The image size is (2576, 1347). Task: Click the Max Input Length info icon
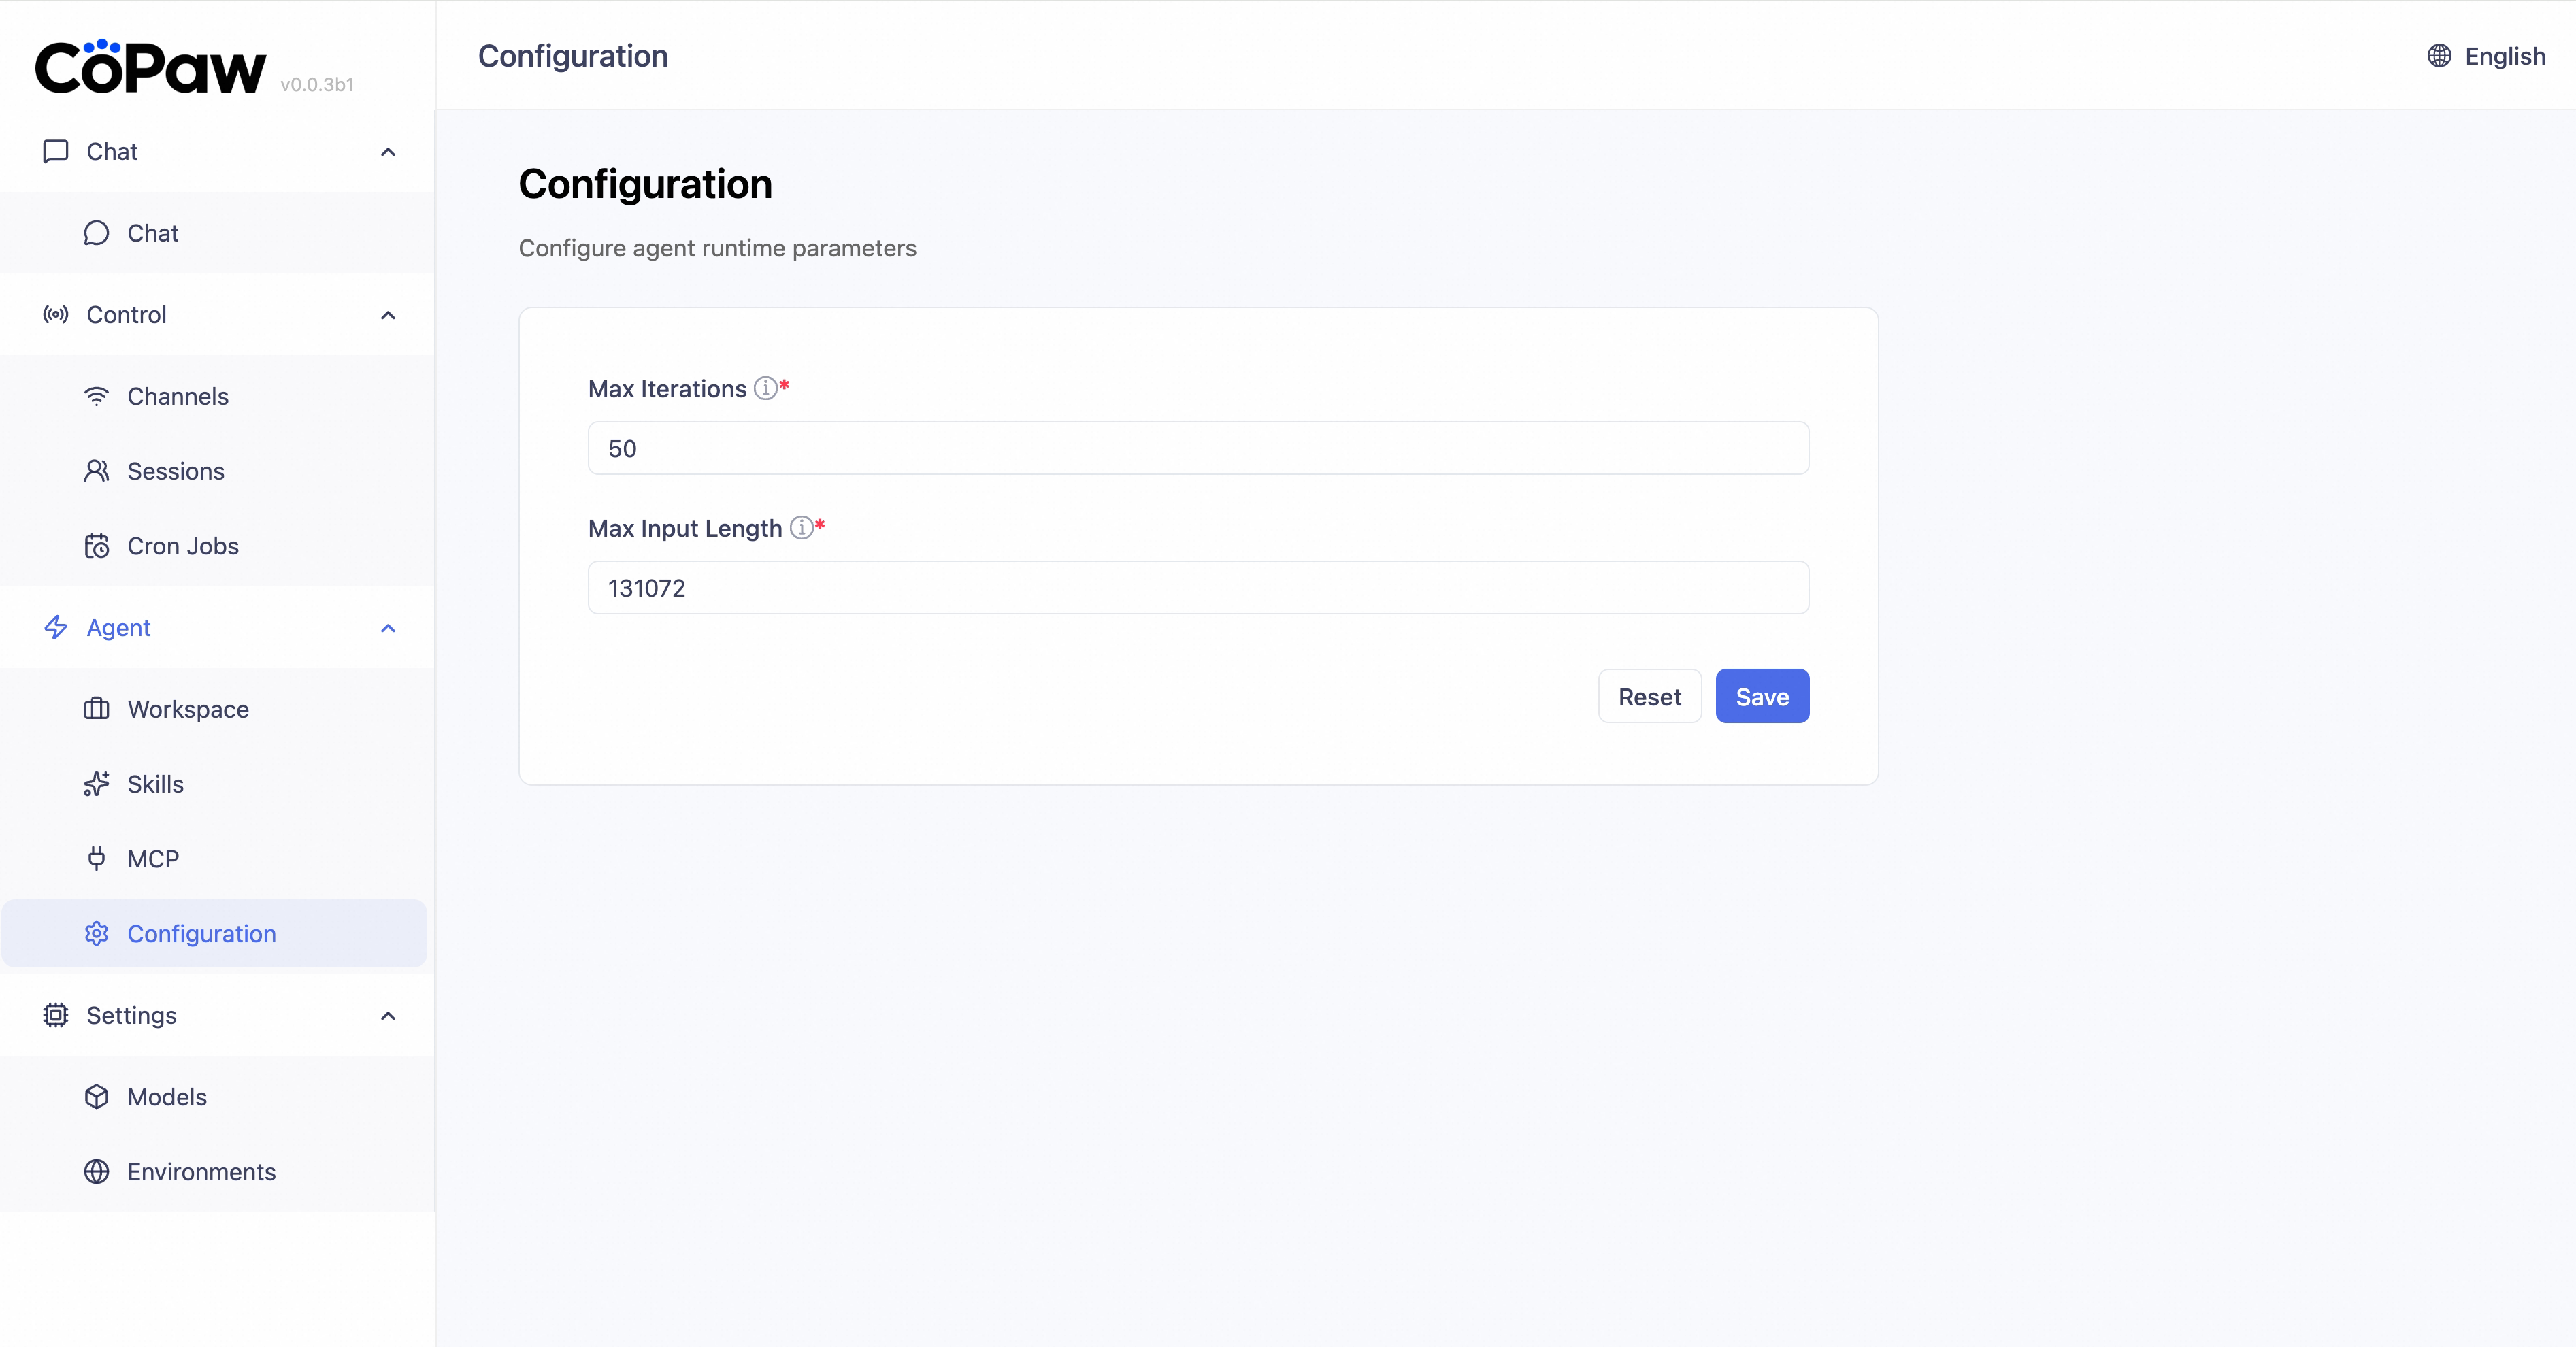tap(801, 527)
